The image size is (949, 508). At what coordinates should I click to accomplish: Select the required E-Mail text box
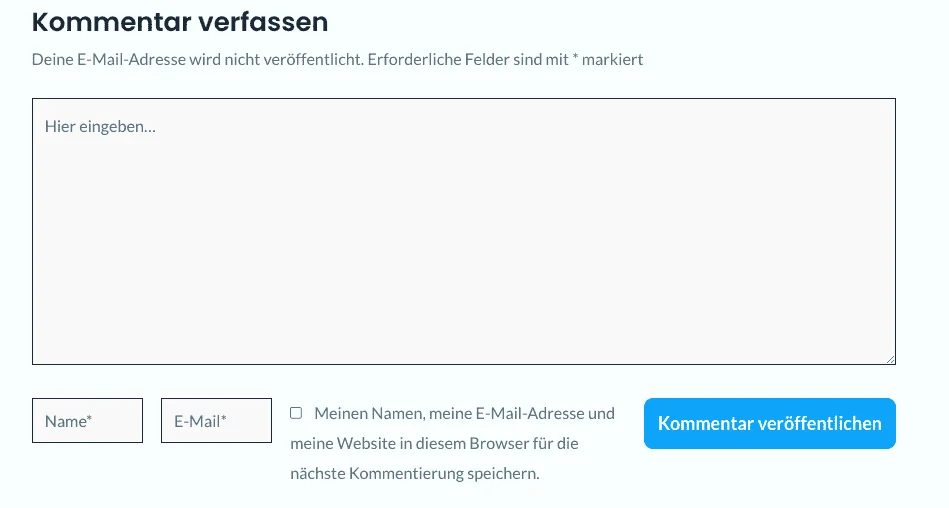216,421
